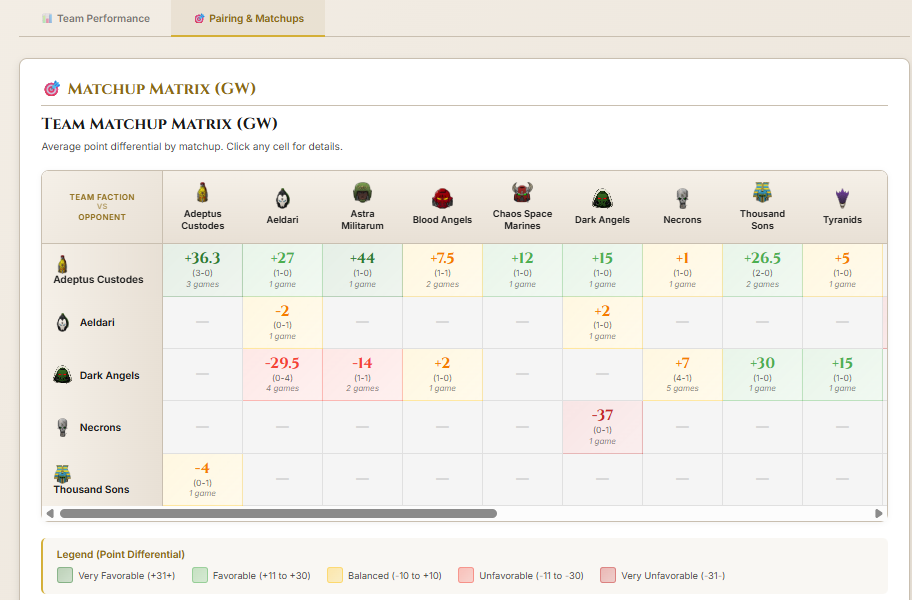Click Necrons column header skull icon

tap(682, 198)
